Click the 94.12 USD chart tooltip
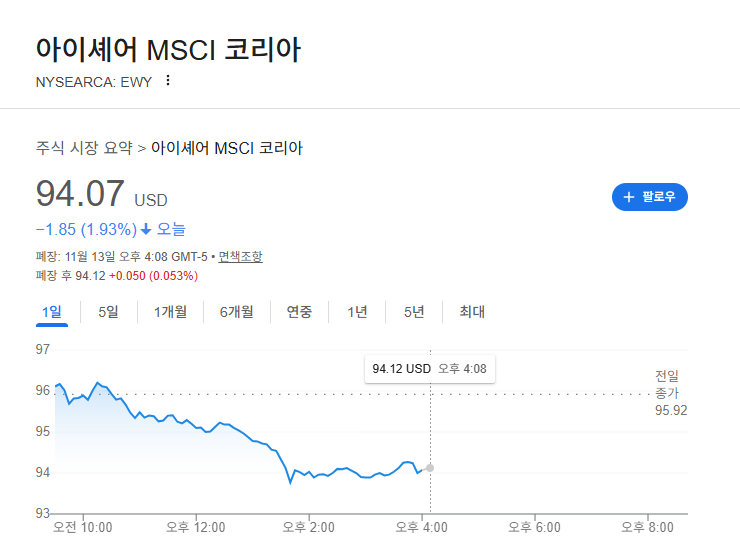This screenshot has width=740, height=542. tap(430, 369)
